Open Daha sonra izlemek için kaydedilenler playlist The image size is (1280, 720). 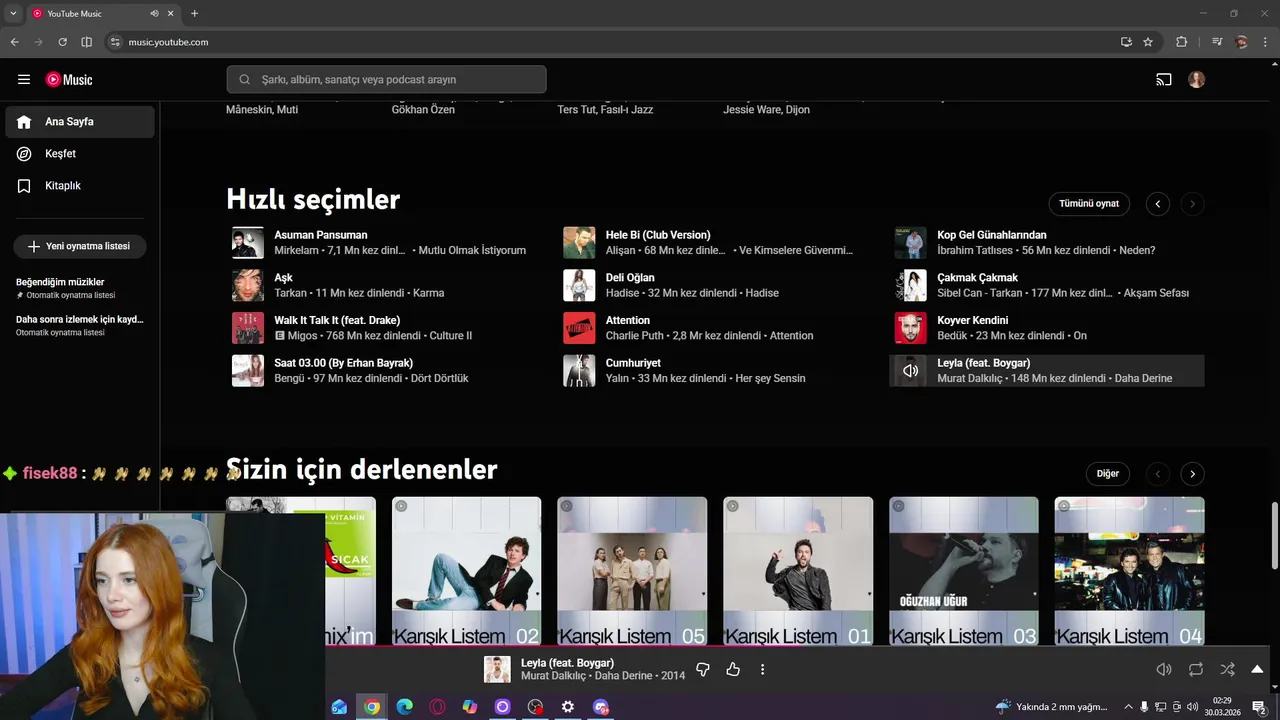pyautogui.click(x=80, y=325)
